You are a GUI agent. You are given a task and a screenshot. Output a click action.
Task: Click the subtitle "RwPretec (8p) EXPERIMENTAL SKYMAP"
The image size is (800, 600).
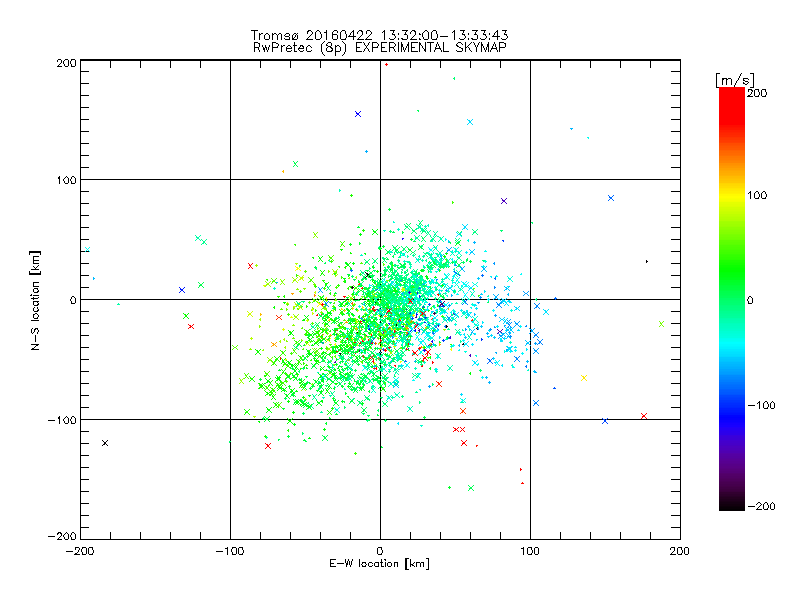pos(380,48)
